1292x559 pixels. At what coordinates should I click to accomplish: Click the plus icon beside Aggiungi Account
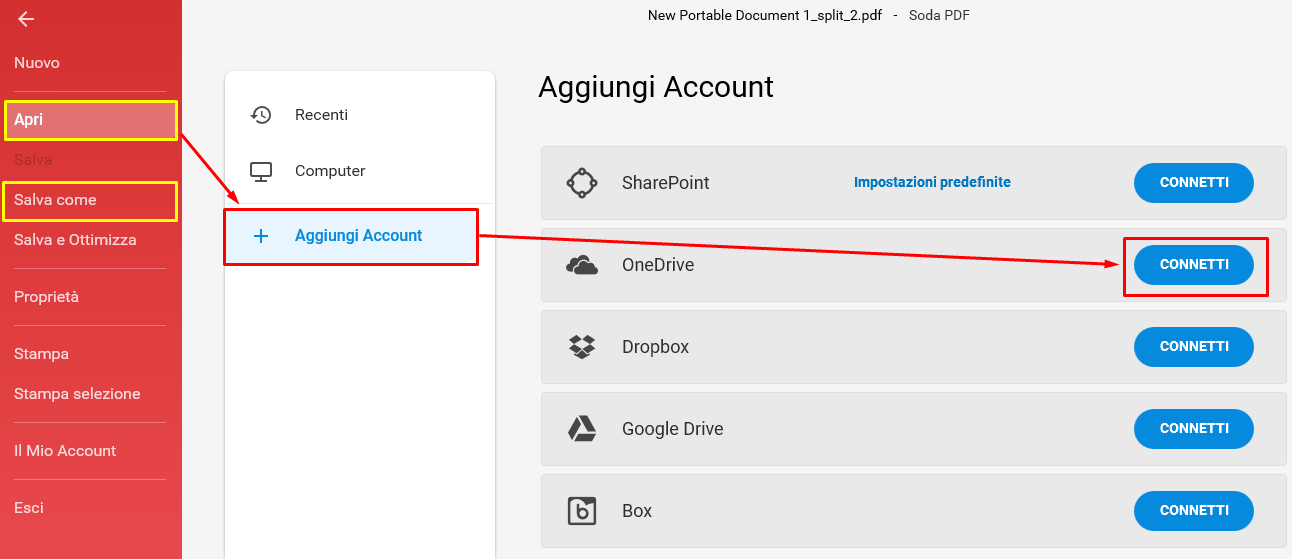coord(261,236)
